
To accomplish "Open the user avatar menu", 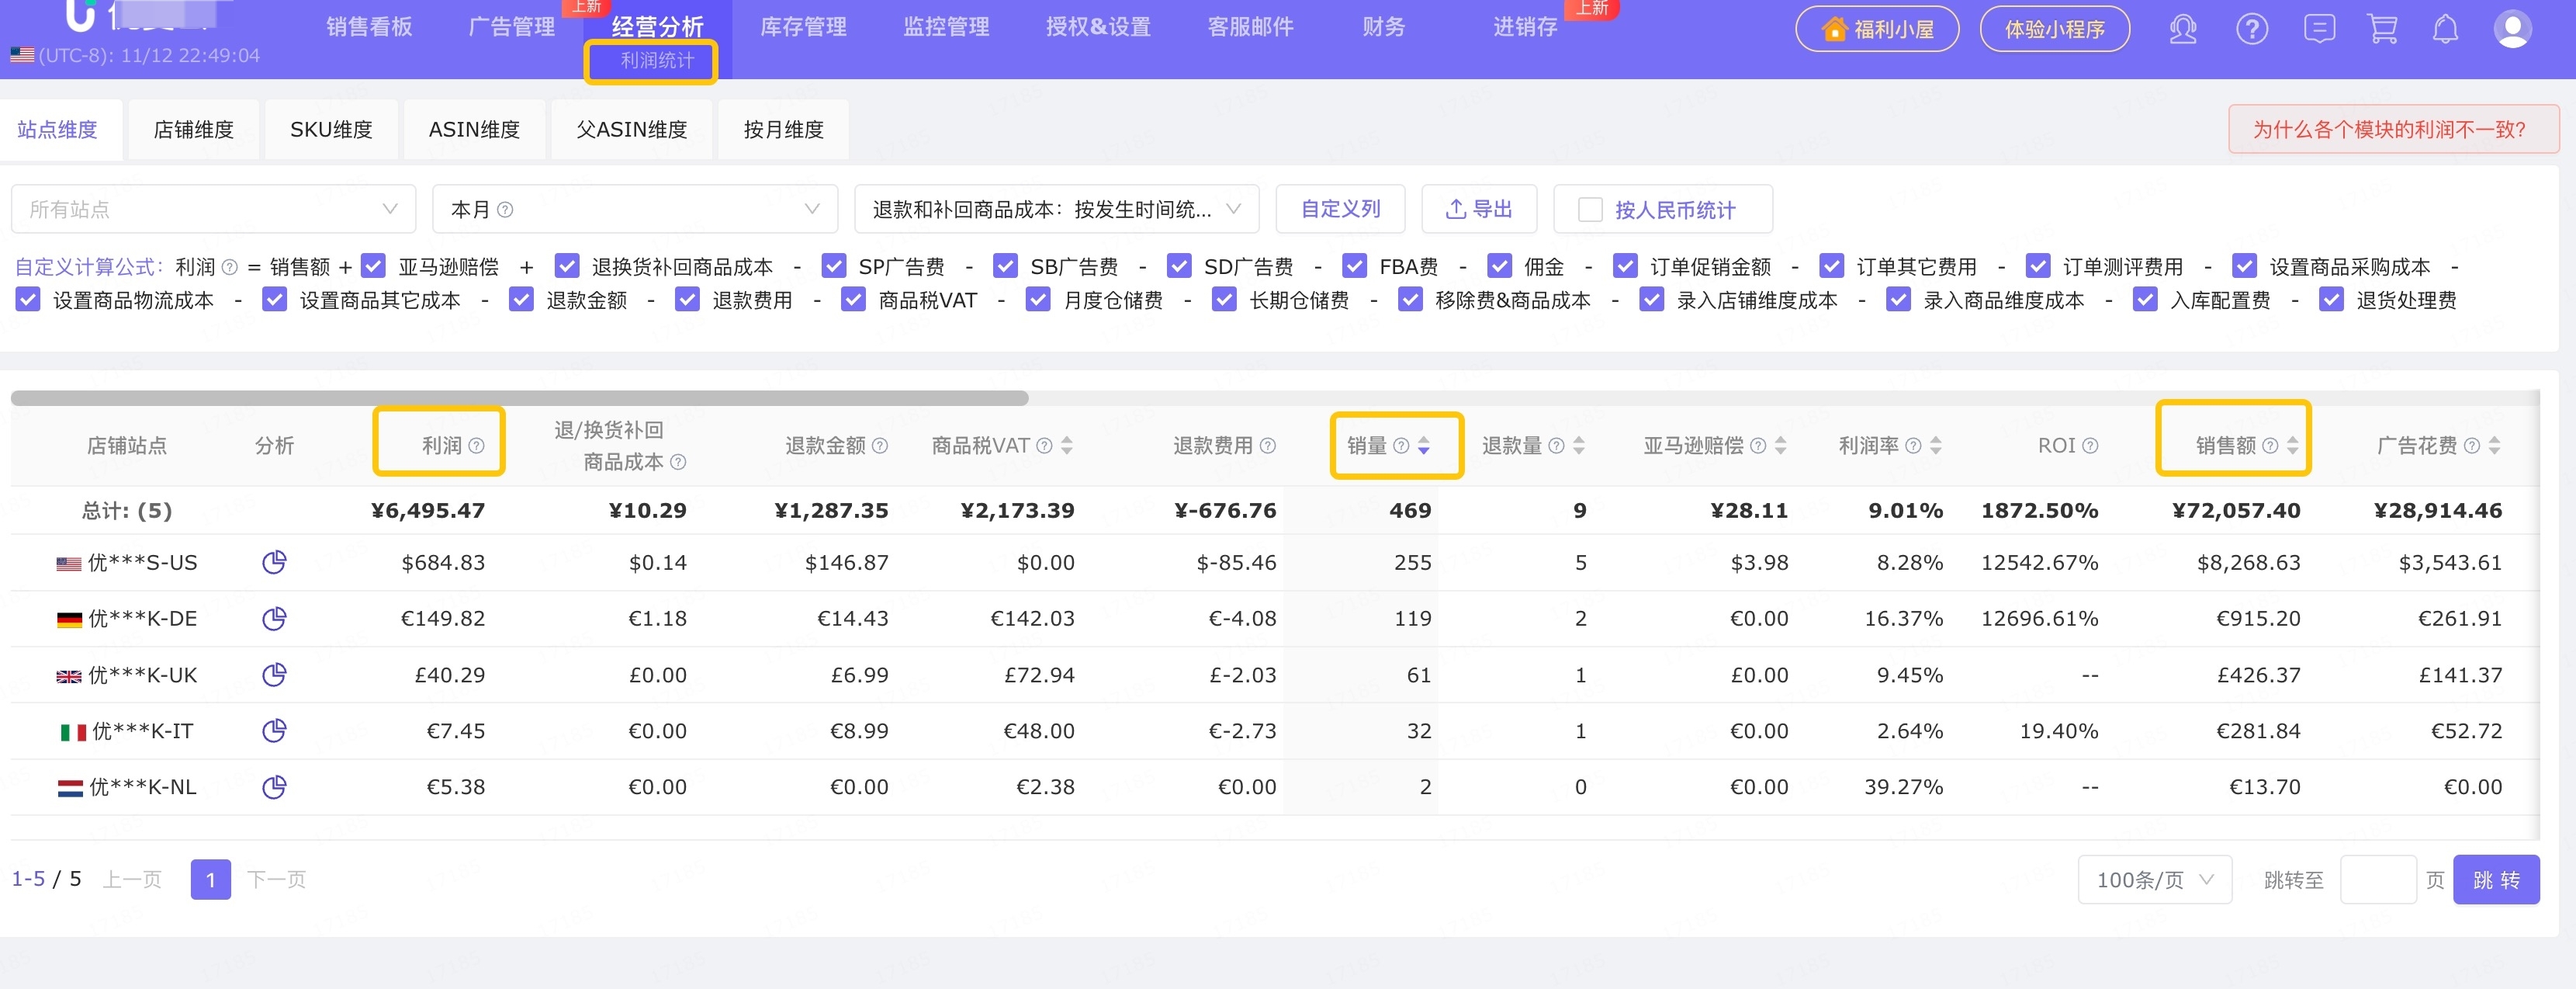I will pos(2512,29).
